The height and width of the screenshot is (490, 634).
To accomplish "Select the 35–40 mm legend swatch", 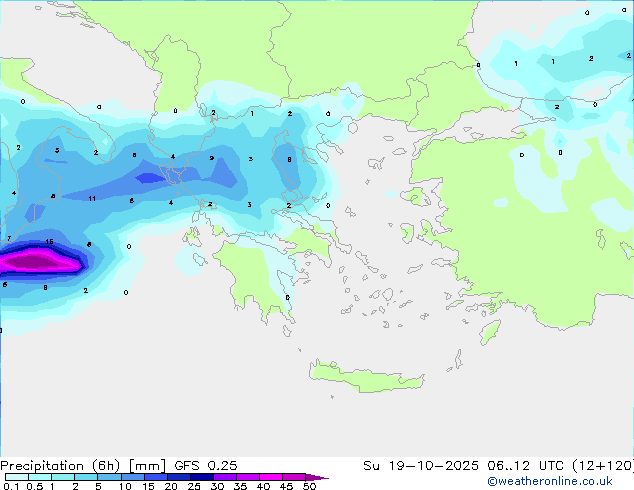I will pyautogui.click(x=248, y=477).
